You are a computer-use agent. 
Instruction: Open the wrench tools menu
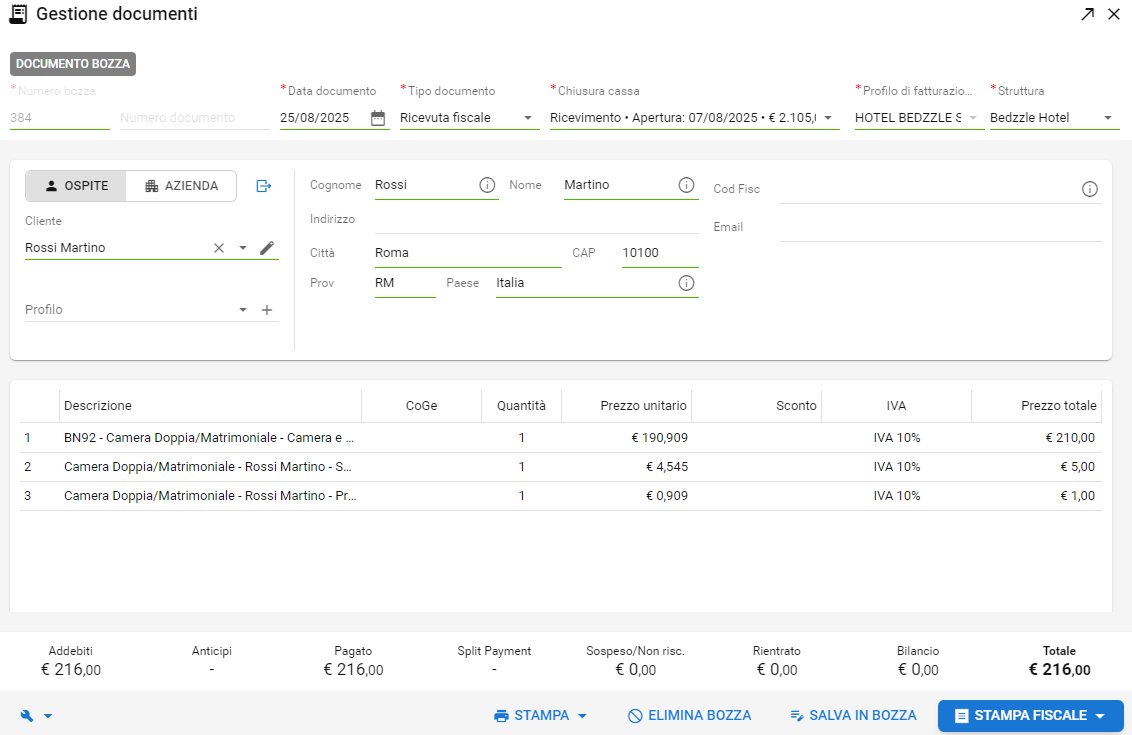point(35,716)
